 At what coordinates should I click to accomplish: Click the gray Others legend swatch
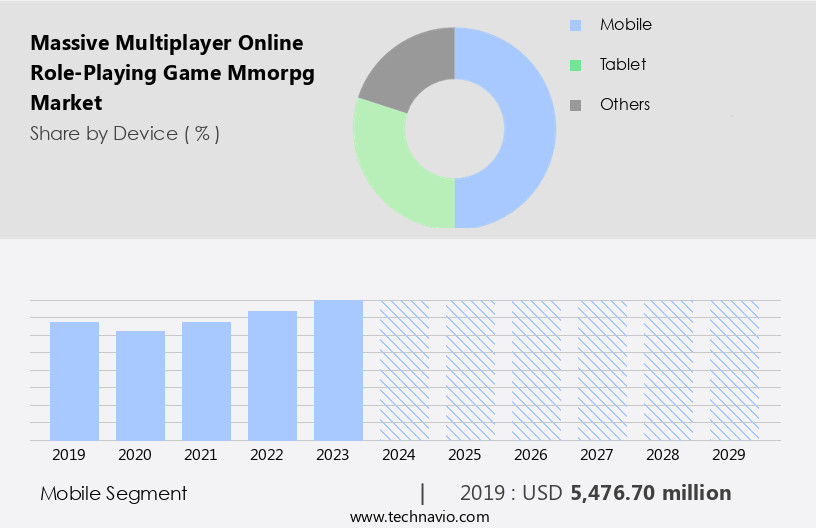click(x=575, y=105)
